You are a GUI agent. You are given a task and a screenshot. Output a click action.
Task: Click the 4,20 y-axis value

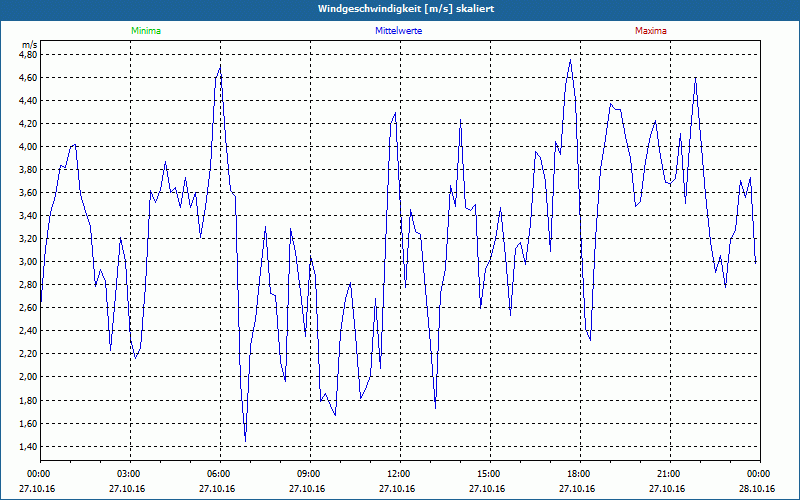pos(29,123)
